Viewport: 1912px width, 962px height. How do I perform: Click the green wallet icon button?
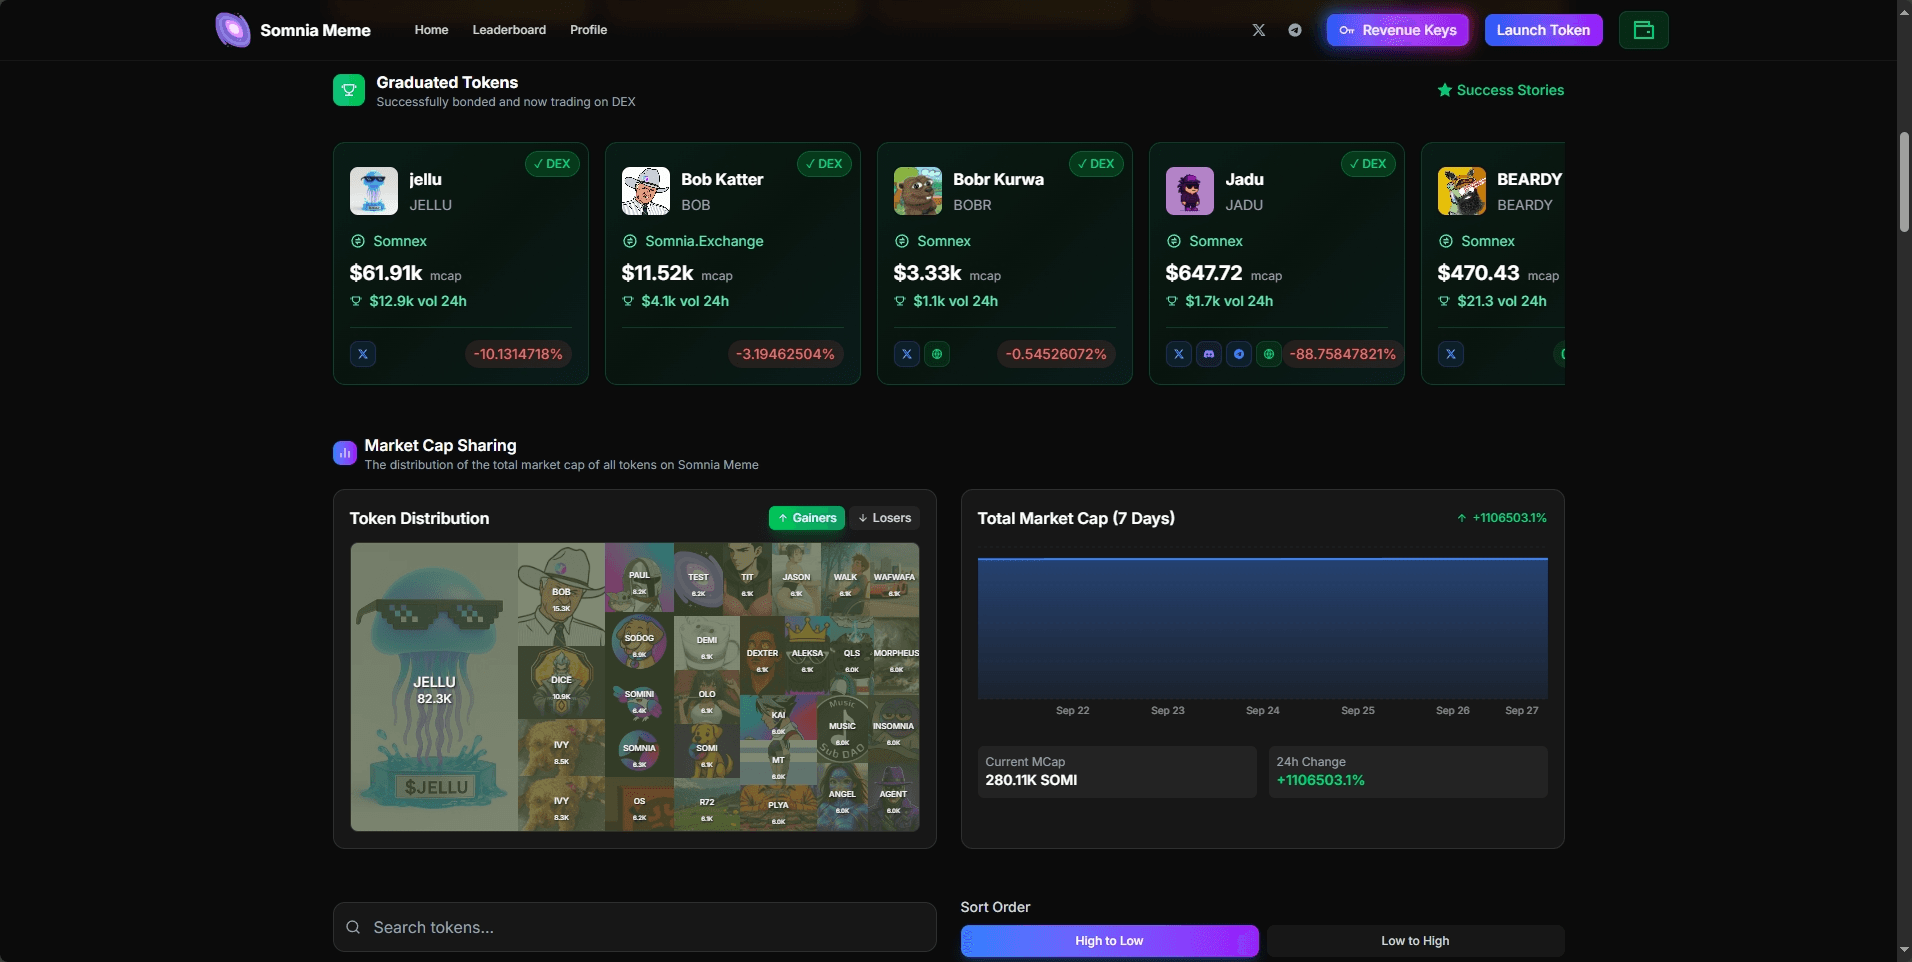coord(1643,30)
